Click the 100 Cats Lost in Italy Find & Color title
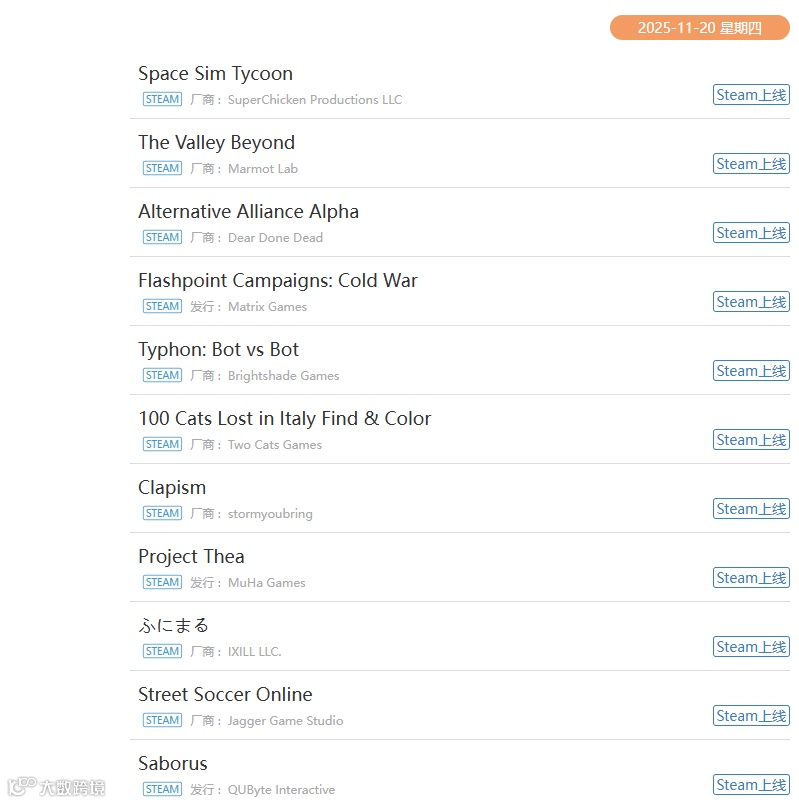Viewport: 799px width, 803px height. [x=285, y=419]
